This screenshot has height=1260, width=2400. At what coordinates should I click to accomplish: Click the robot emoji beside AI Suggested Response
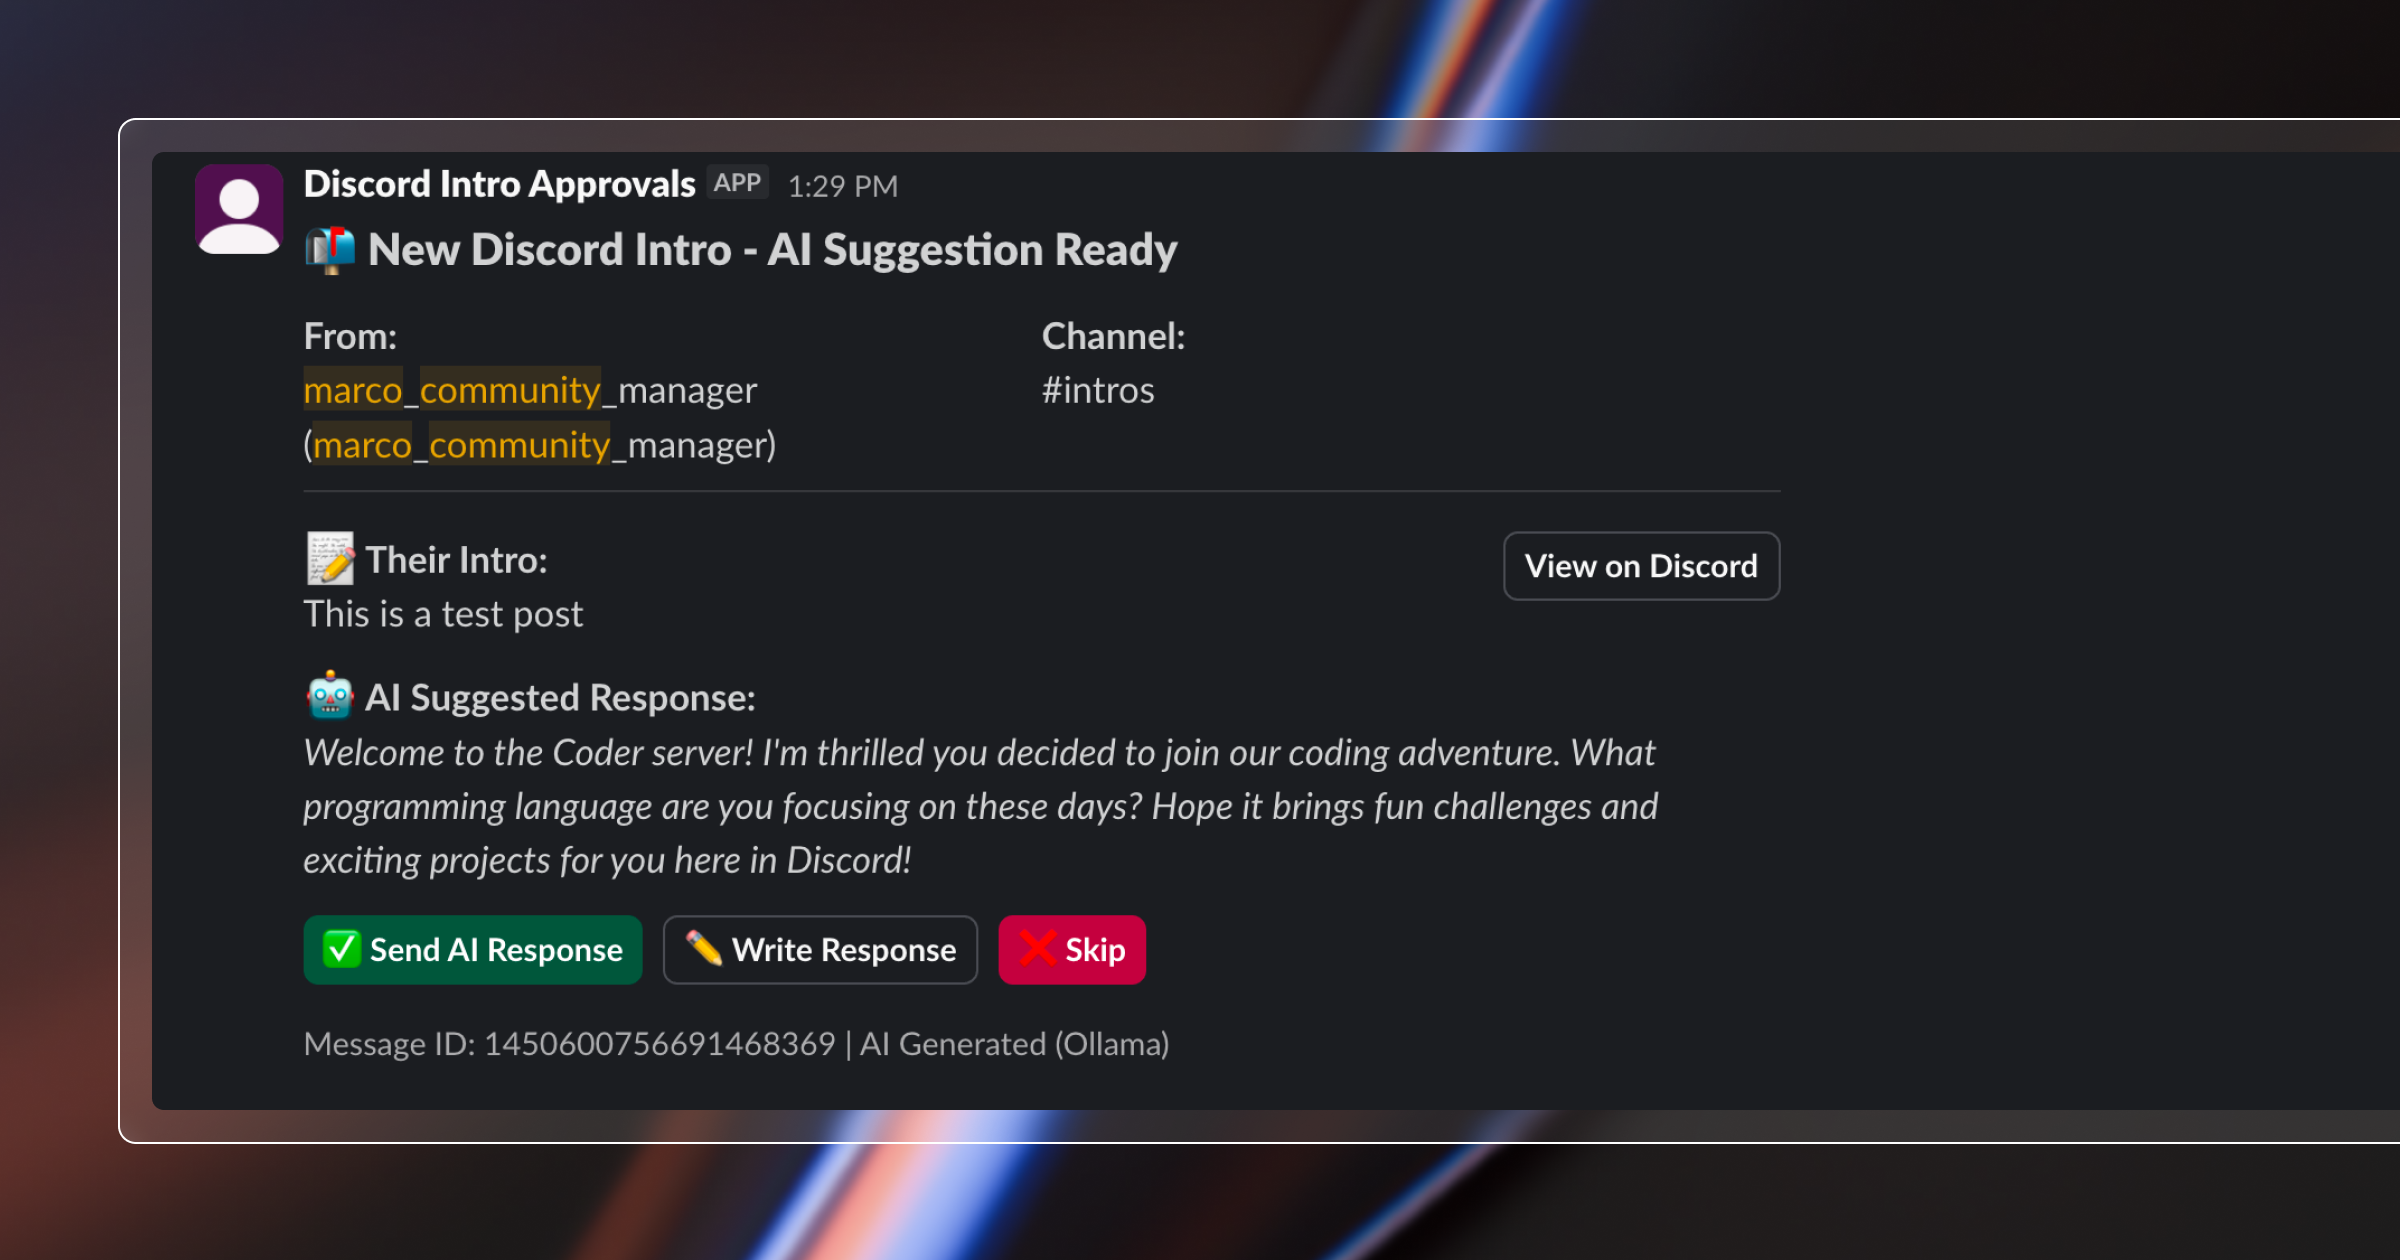click(x=330, y=697)
